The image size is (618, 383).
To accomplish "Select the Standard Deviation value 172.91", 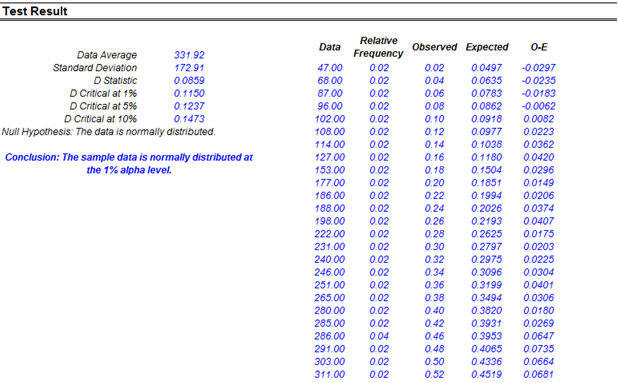I will [189, 68].
